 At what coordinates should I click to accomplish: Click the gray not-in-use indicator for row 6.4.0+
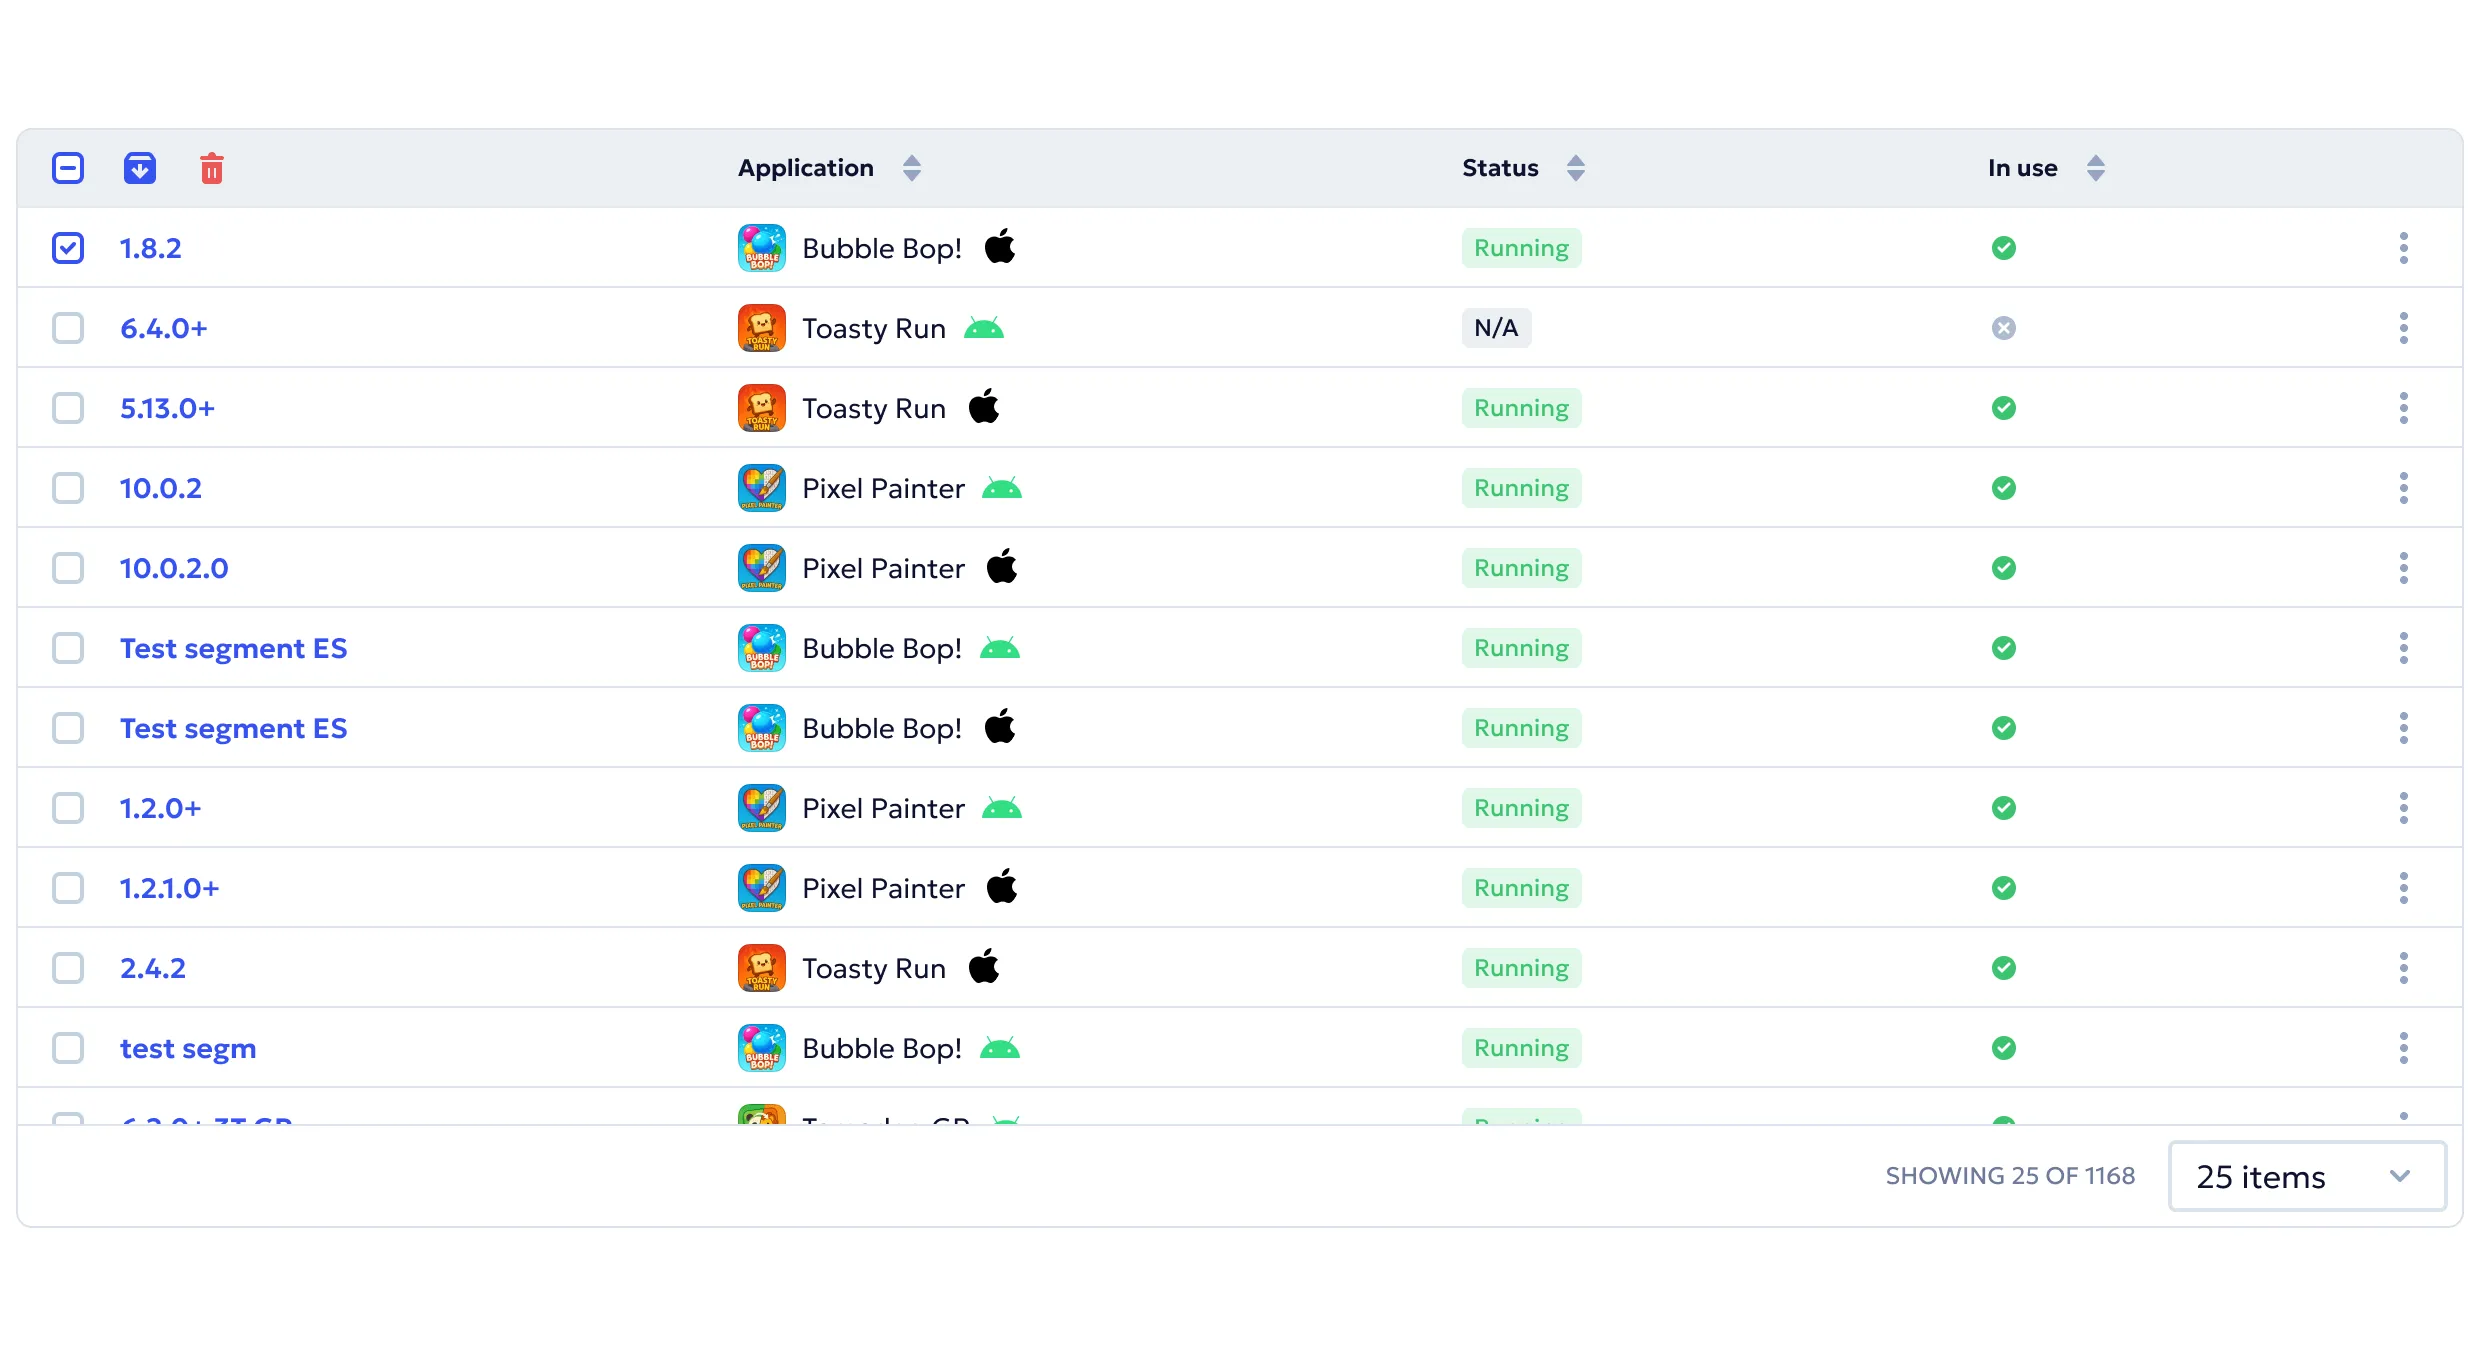[2003, 328]
